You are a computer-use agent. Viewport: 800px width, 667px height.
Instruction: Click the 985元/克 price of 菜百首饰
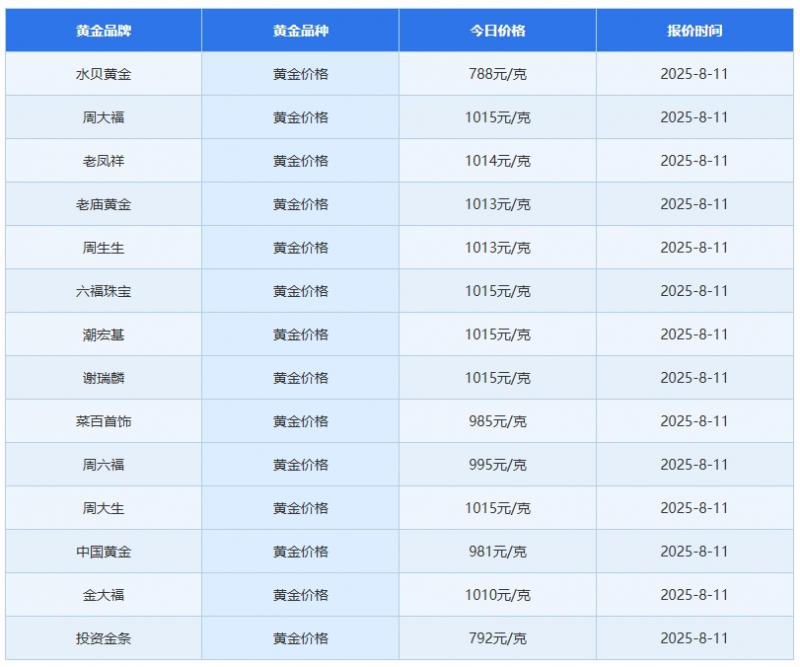pyautogui.click(x=497, y=421)
